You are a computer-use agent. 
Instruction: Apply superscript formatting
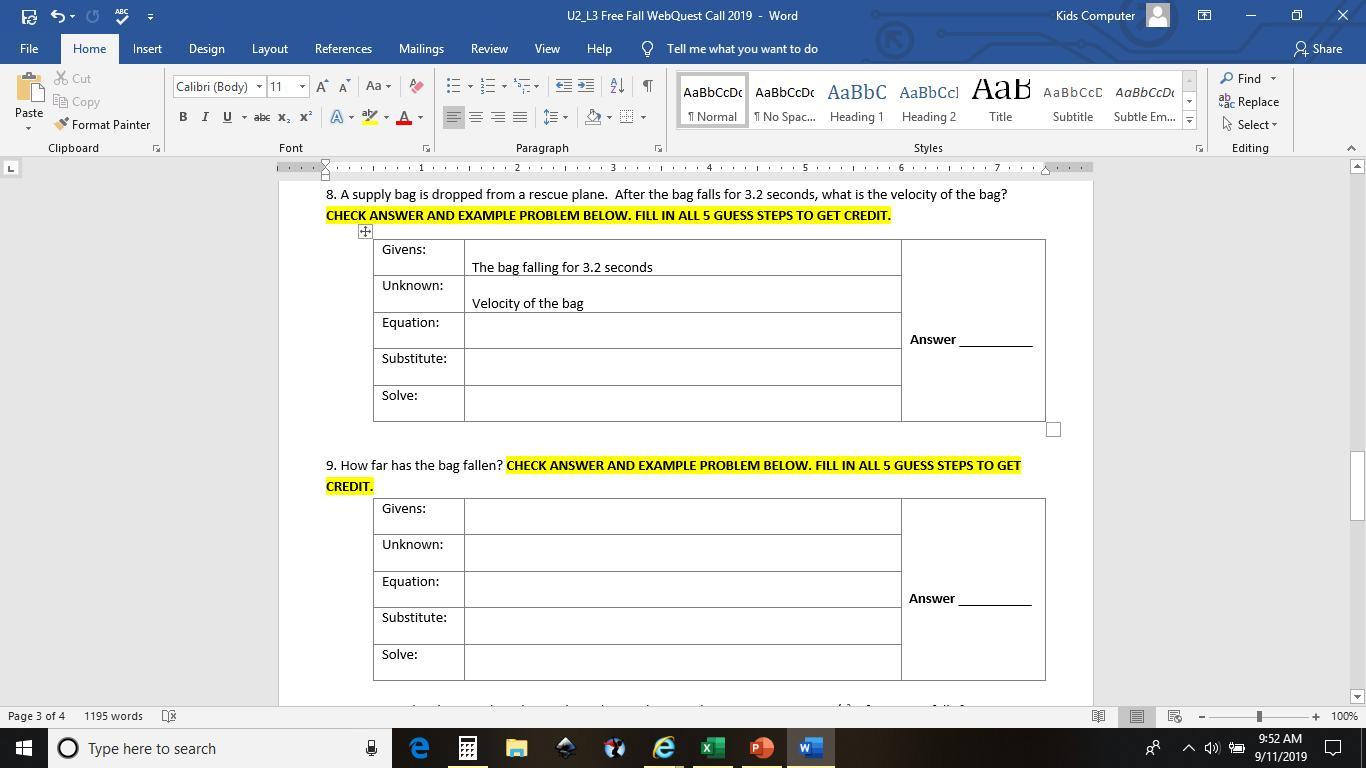pyautogui.click(x=306, y=118)
